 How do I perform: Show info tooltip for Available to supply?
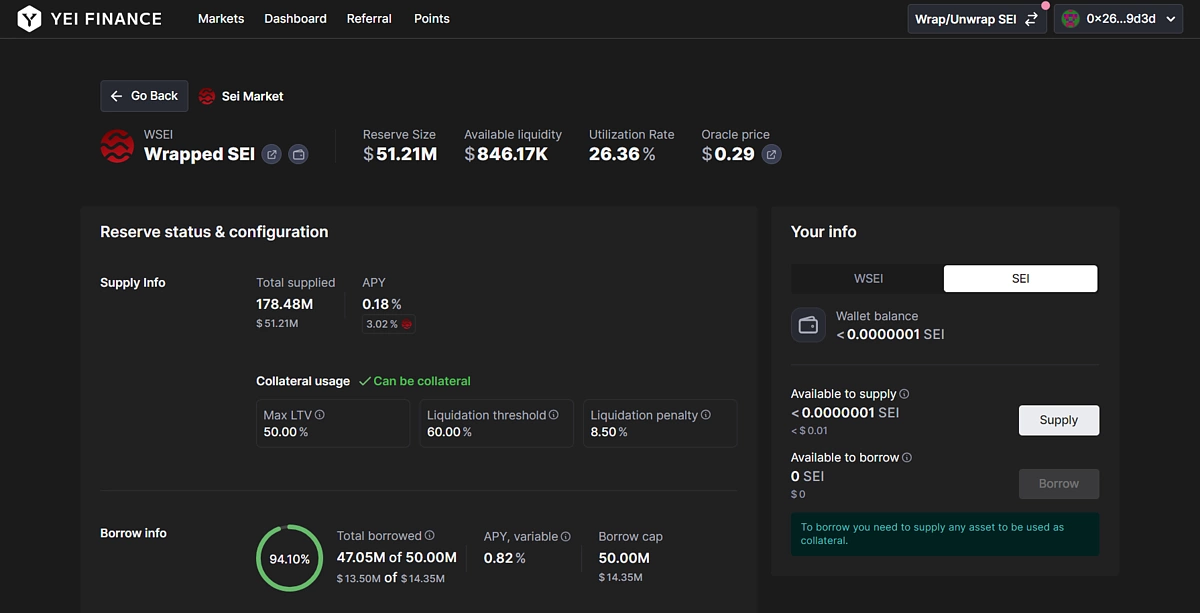click(x=904, y=394)
